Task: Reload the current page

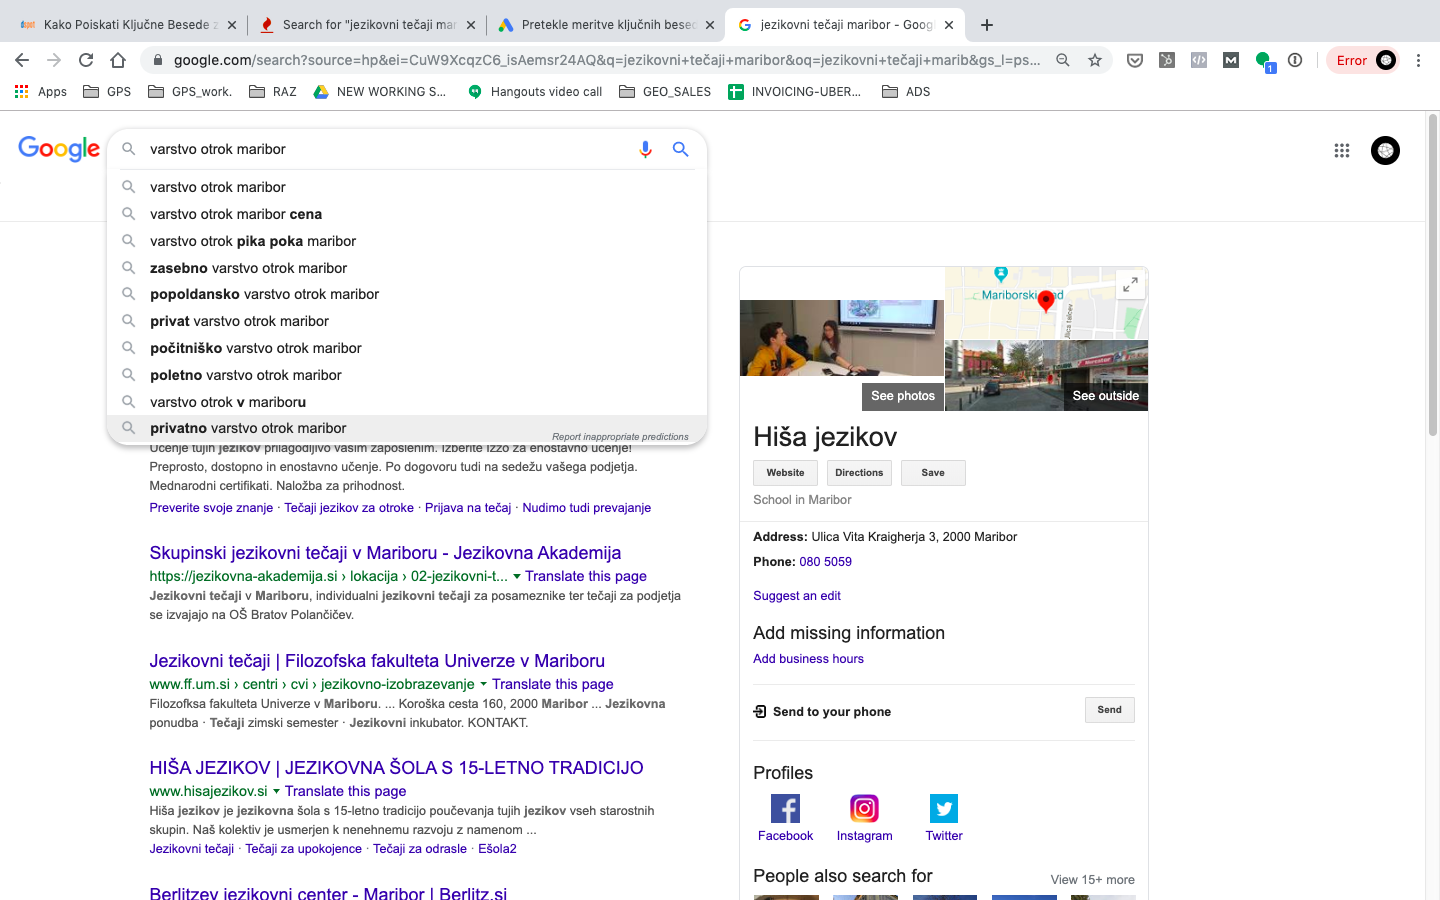Action: click(86, 60)
